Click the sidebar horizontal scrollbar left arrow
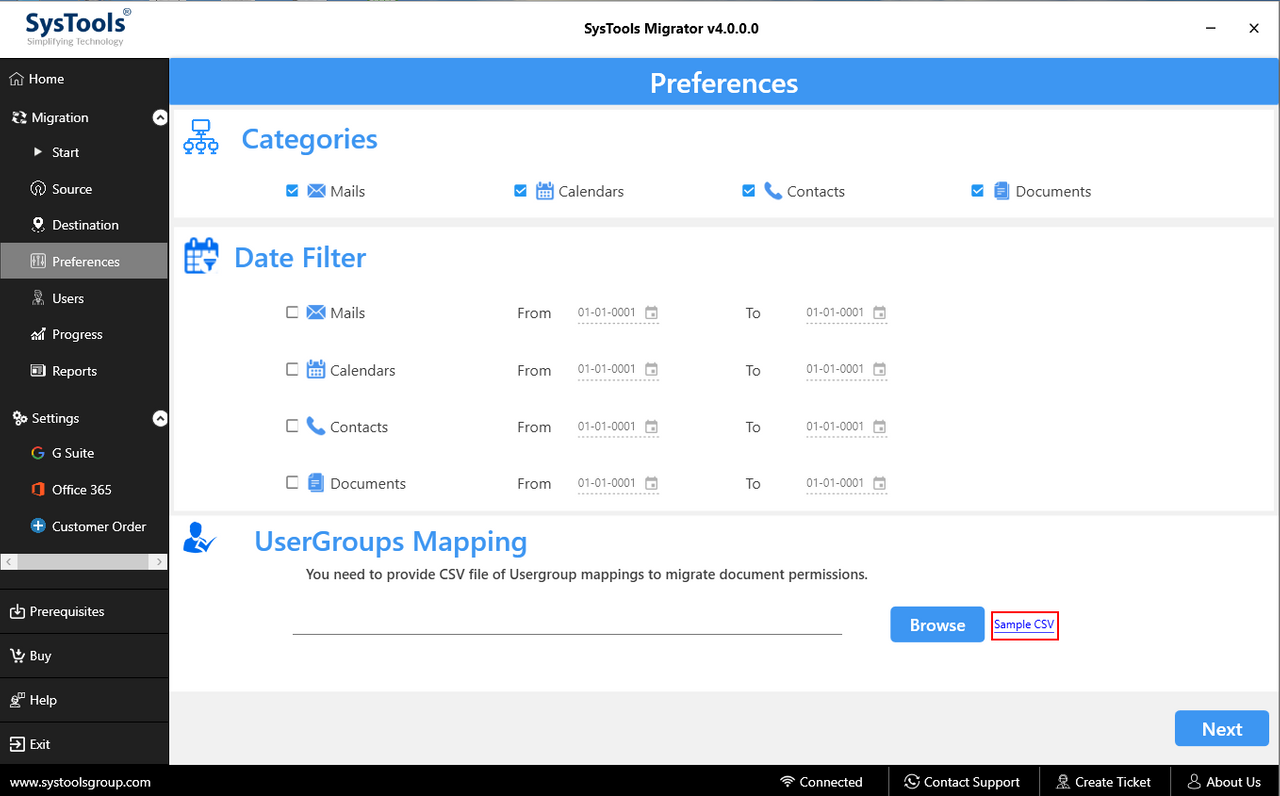1280x796 pixels. [x=8, y=563]
